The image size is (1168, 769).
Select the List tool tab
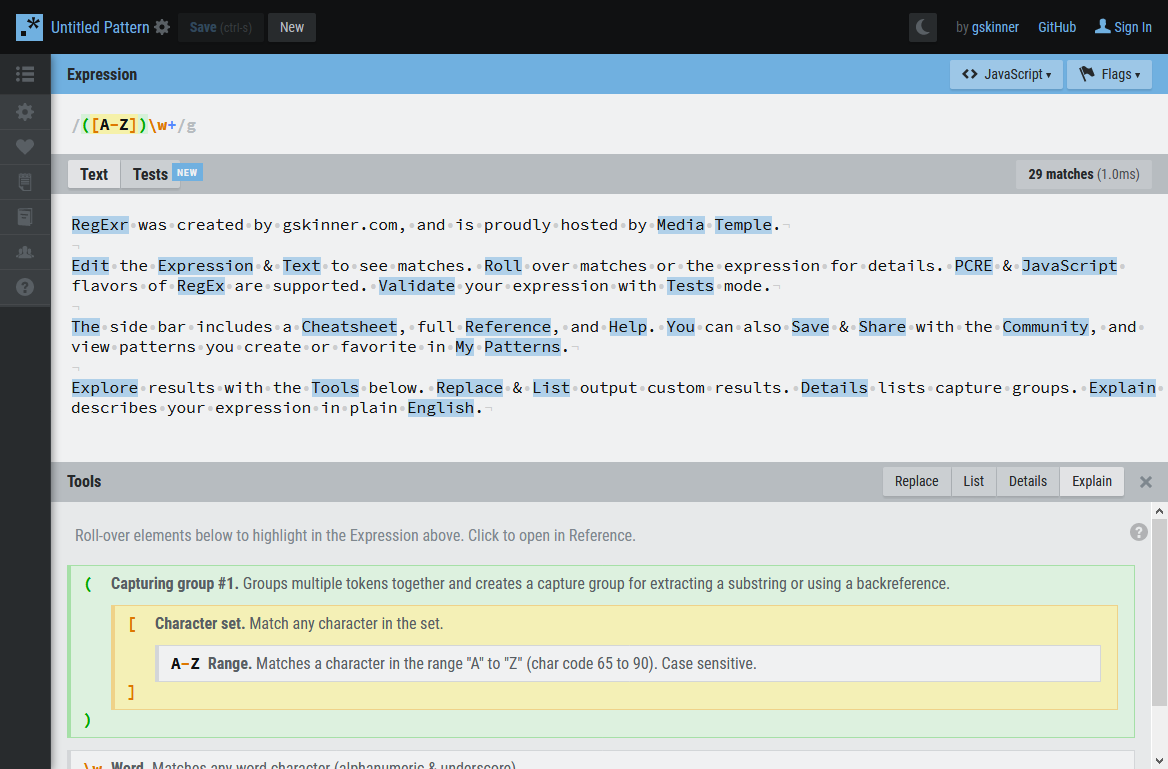[x=974, y=481]
